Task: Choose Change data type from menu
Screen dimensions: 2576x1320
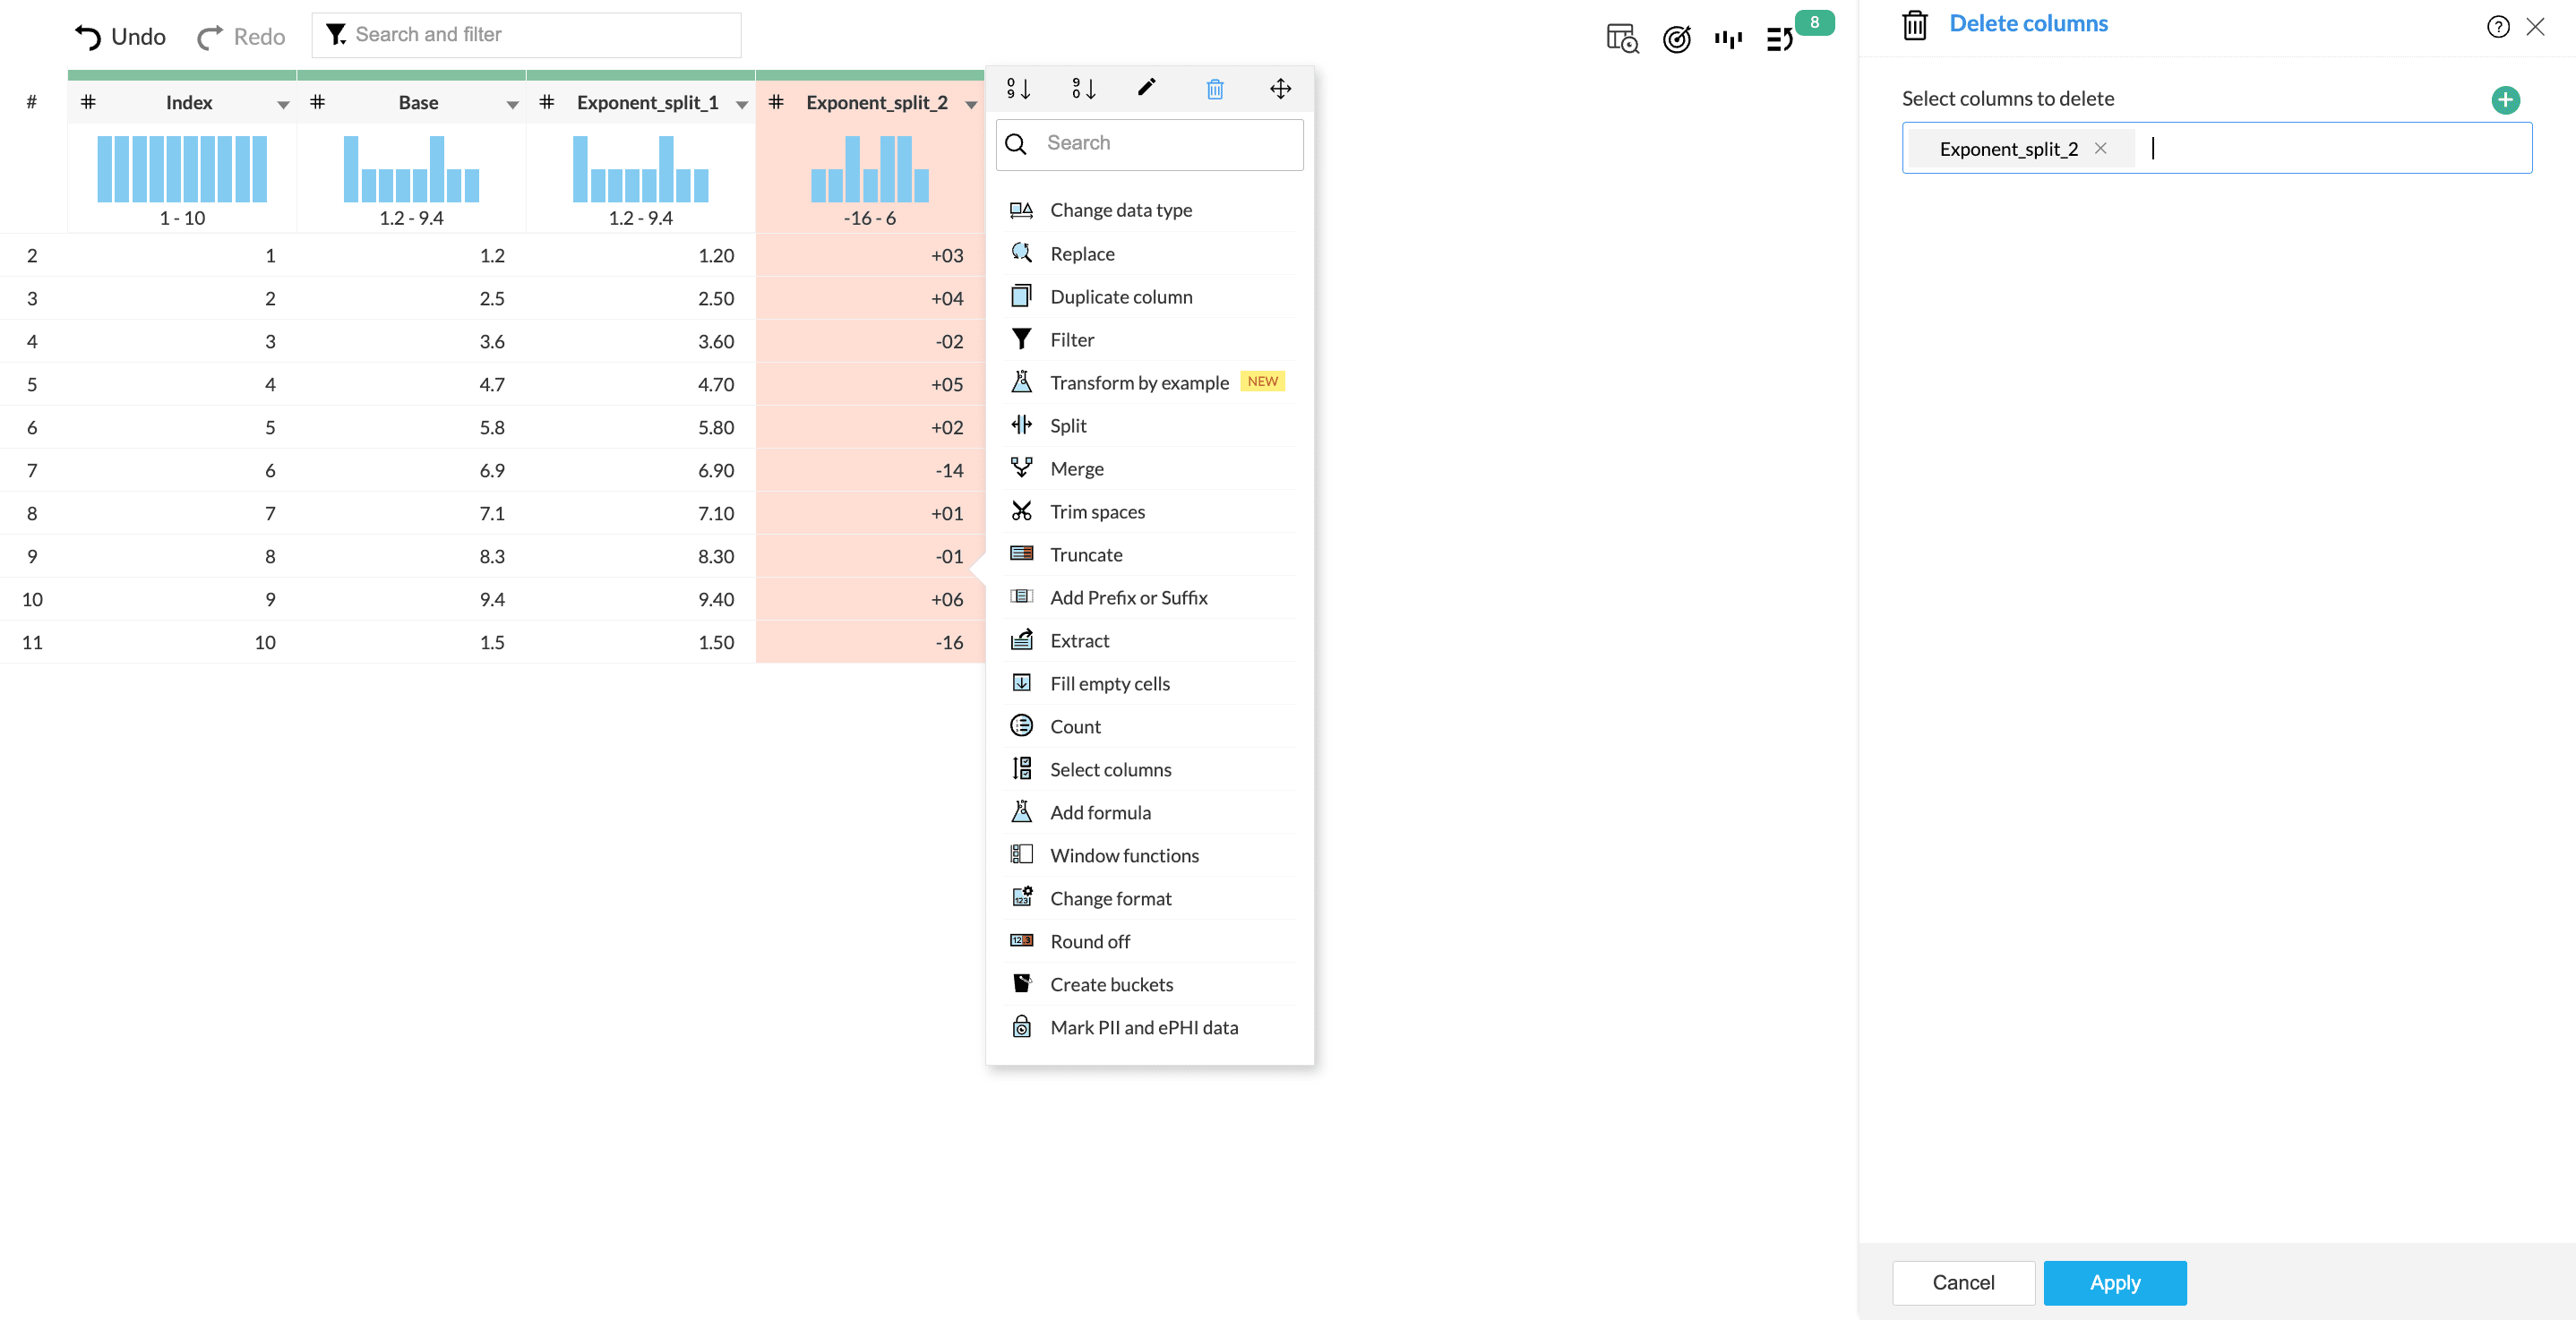Action: [1120, 210]
